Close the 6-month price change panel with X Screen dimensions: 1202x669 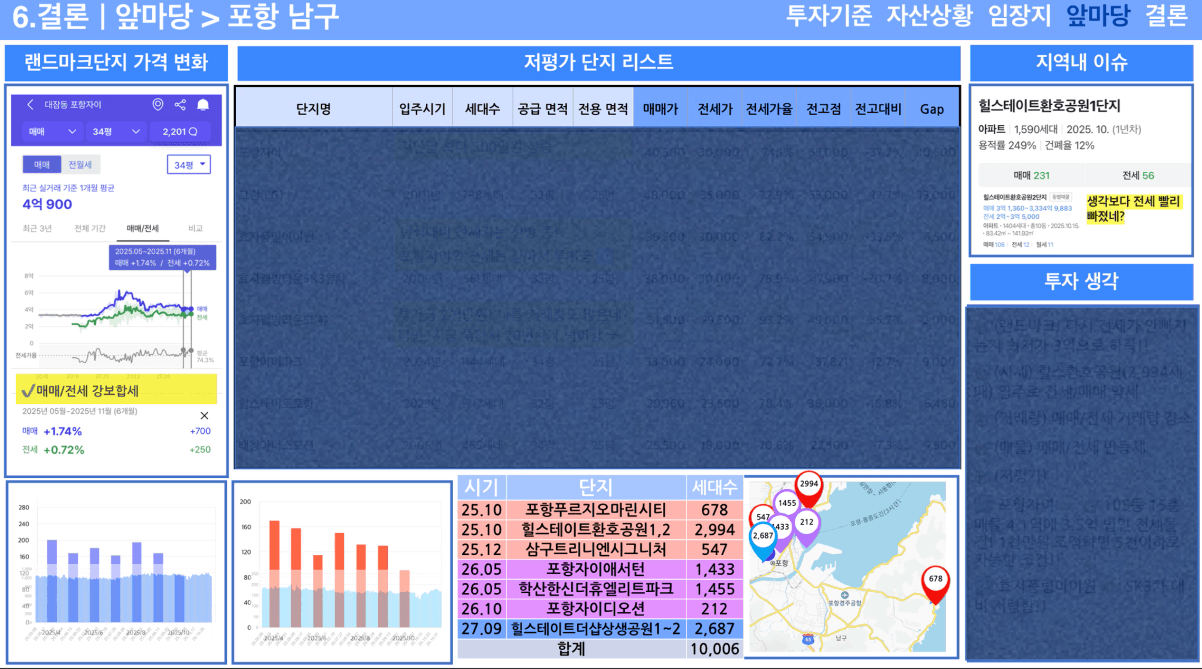pyautogui.click(x=204, y=415)
